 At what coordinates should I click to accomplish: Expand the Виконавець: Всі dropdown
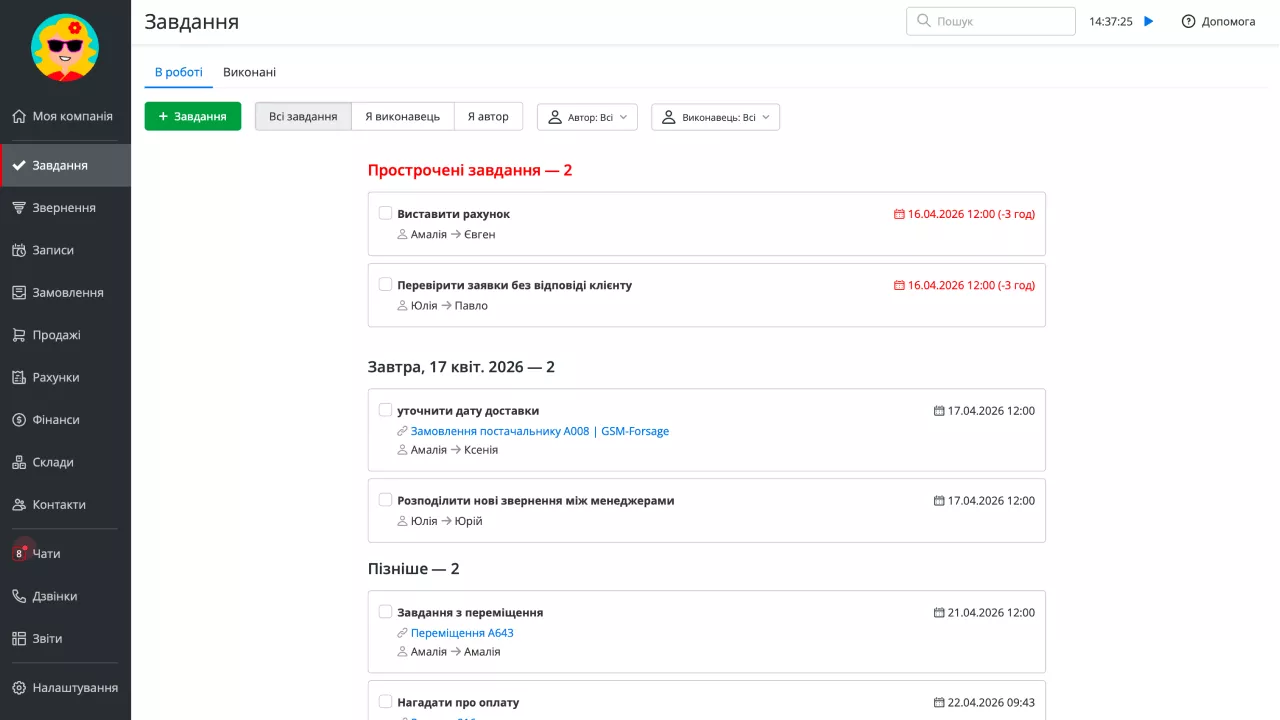[x=715, y=117]
